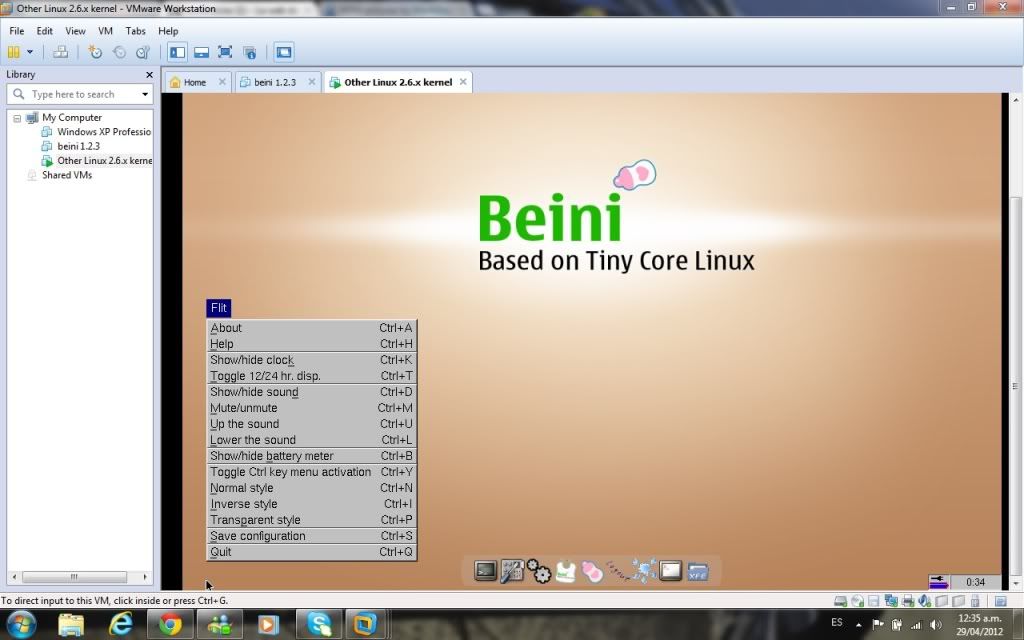Click the hard disk device status icon
The height and width of the screenshot is (640, 1024).
click(840, 601)
